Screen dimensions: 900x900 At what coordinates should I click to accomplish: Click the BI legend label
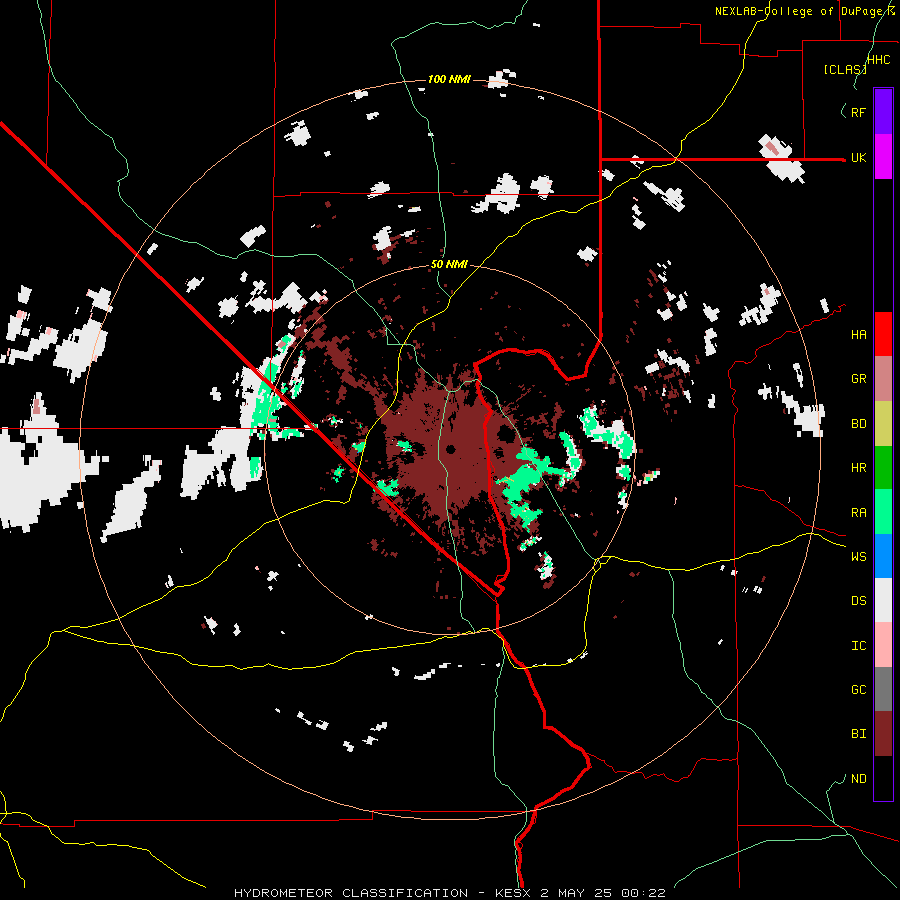(858, 734)
